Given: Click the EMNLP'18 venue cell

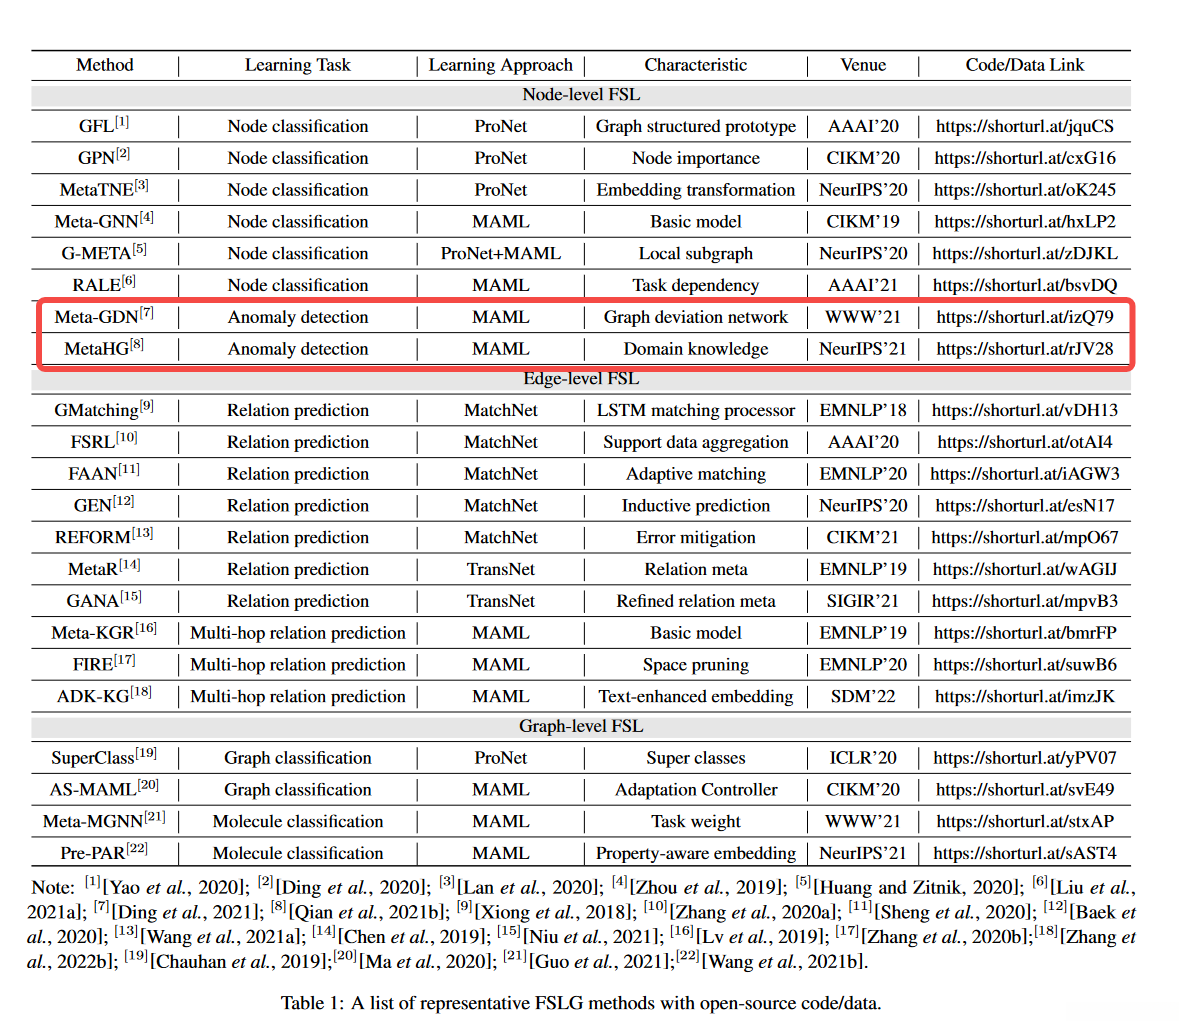Looking at the screenshot, I should point(863,410).
